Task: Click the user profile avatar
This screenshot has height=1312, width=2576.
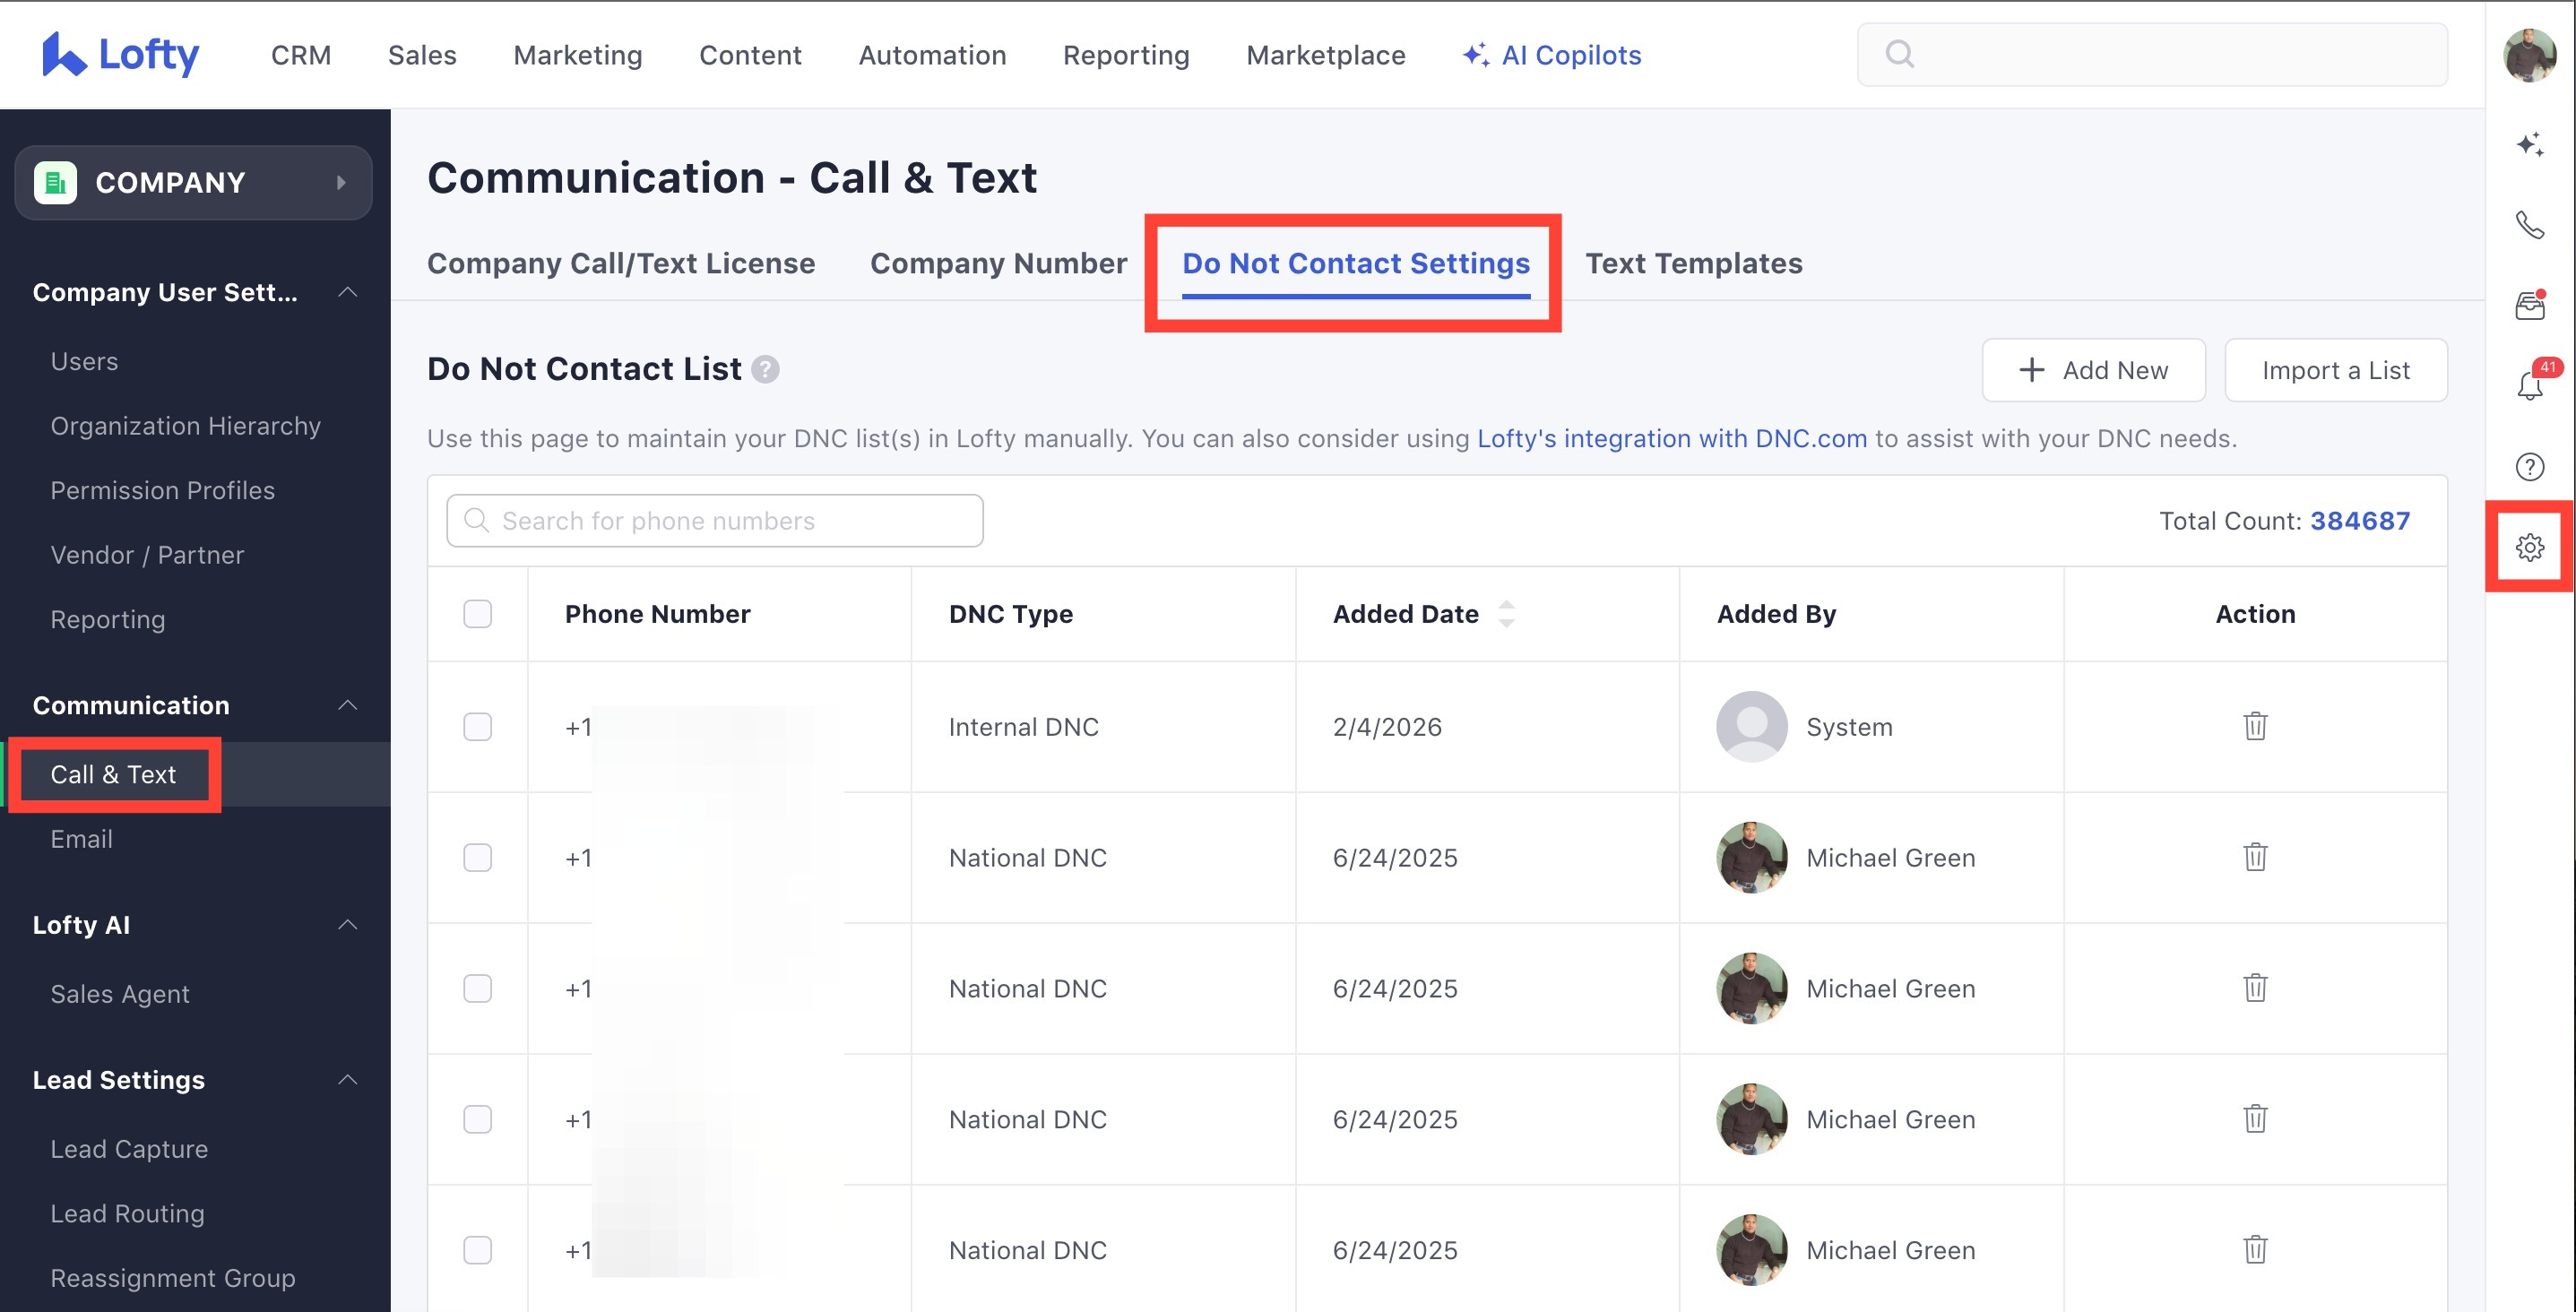Action: pyautogui.click(x=2530, y=54)
